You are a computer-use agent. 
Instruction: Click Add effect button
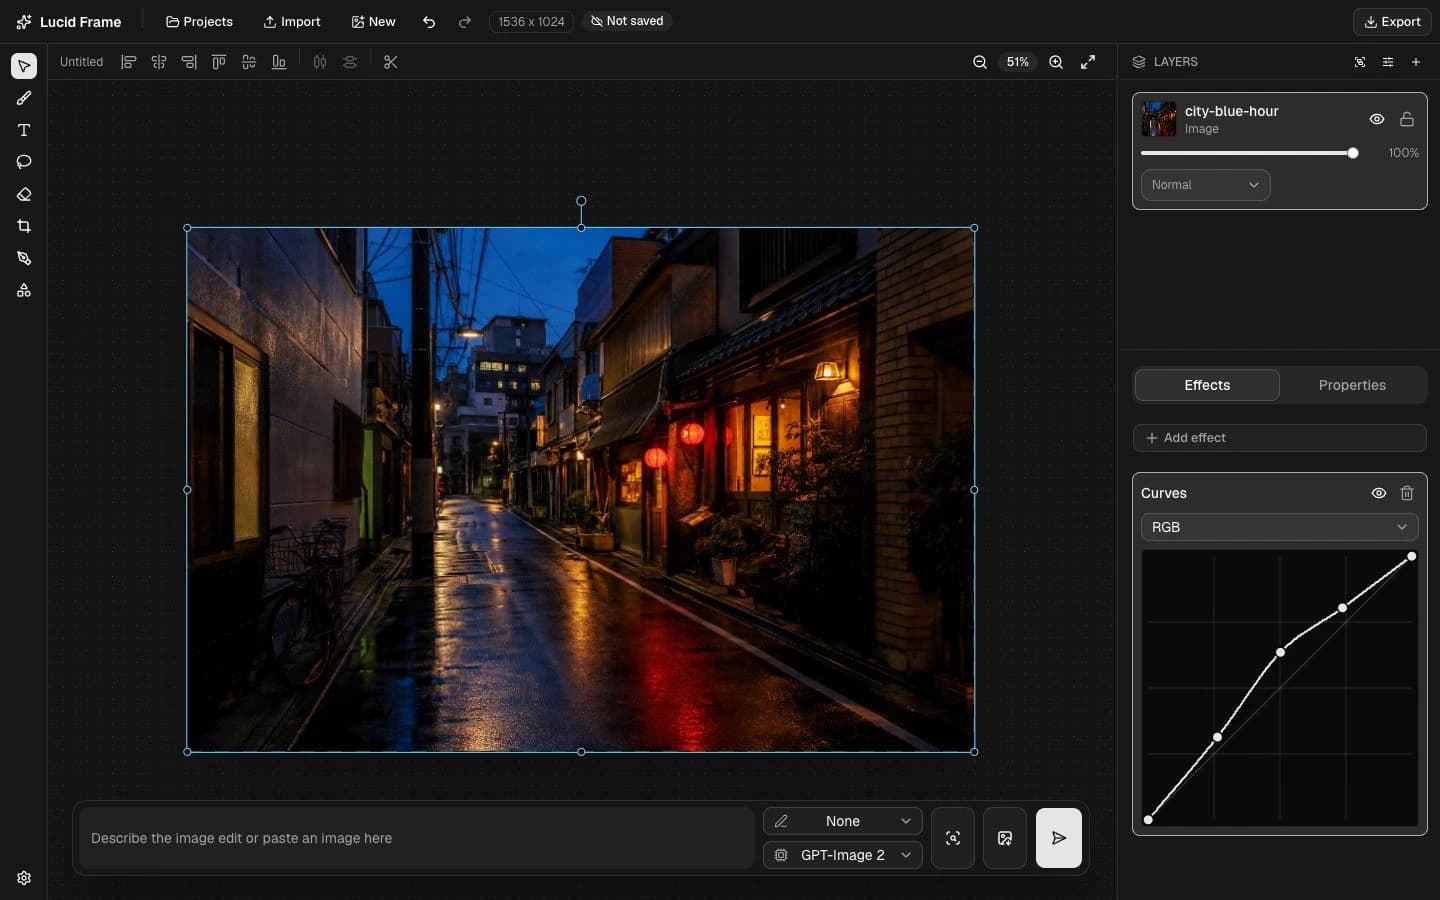click(x=1279, y=438)
